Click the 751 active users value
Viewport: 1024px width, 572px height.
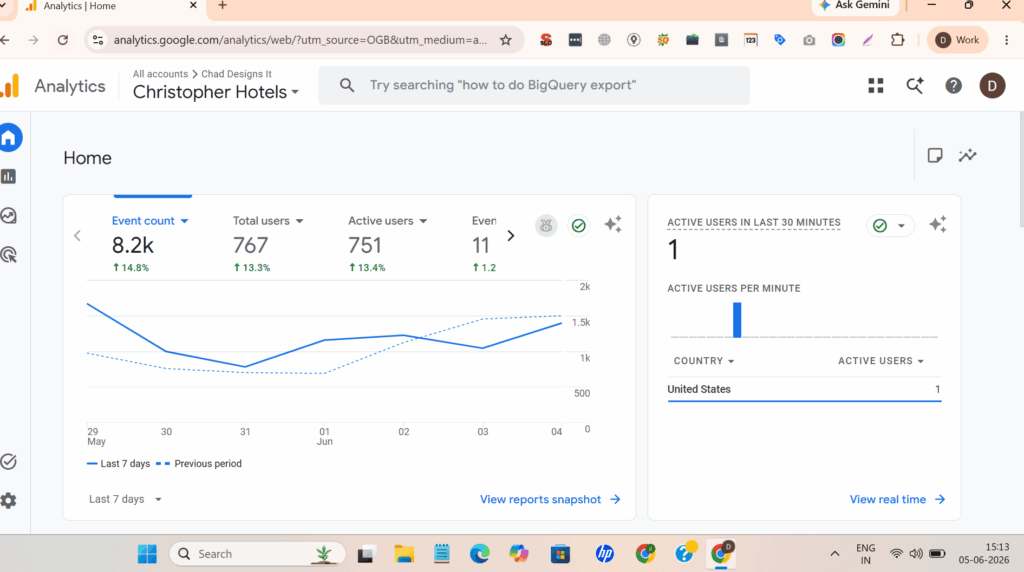tap(364, 246)
